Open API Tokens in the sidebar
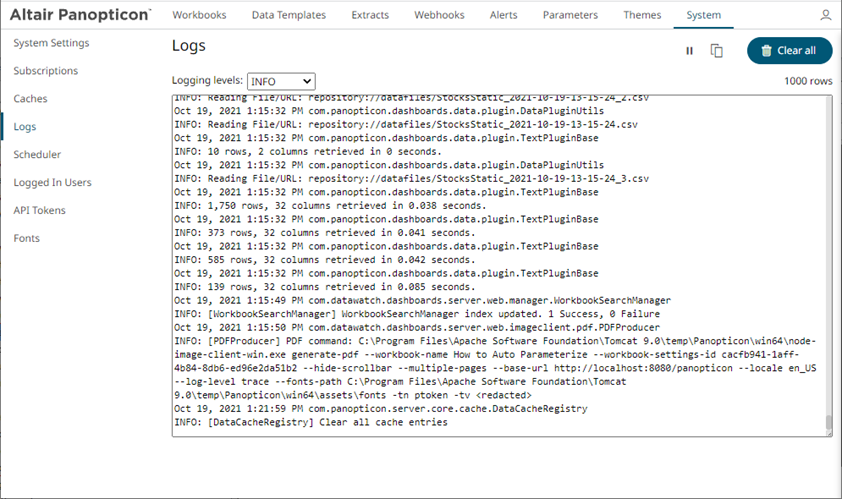This screenshot has height=499, width=842. [39, 211]
